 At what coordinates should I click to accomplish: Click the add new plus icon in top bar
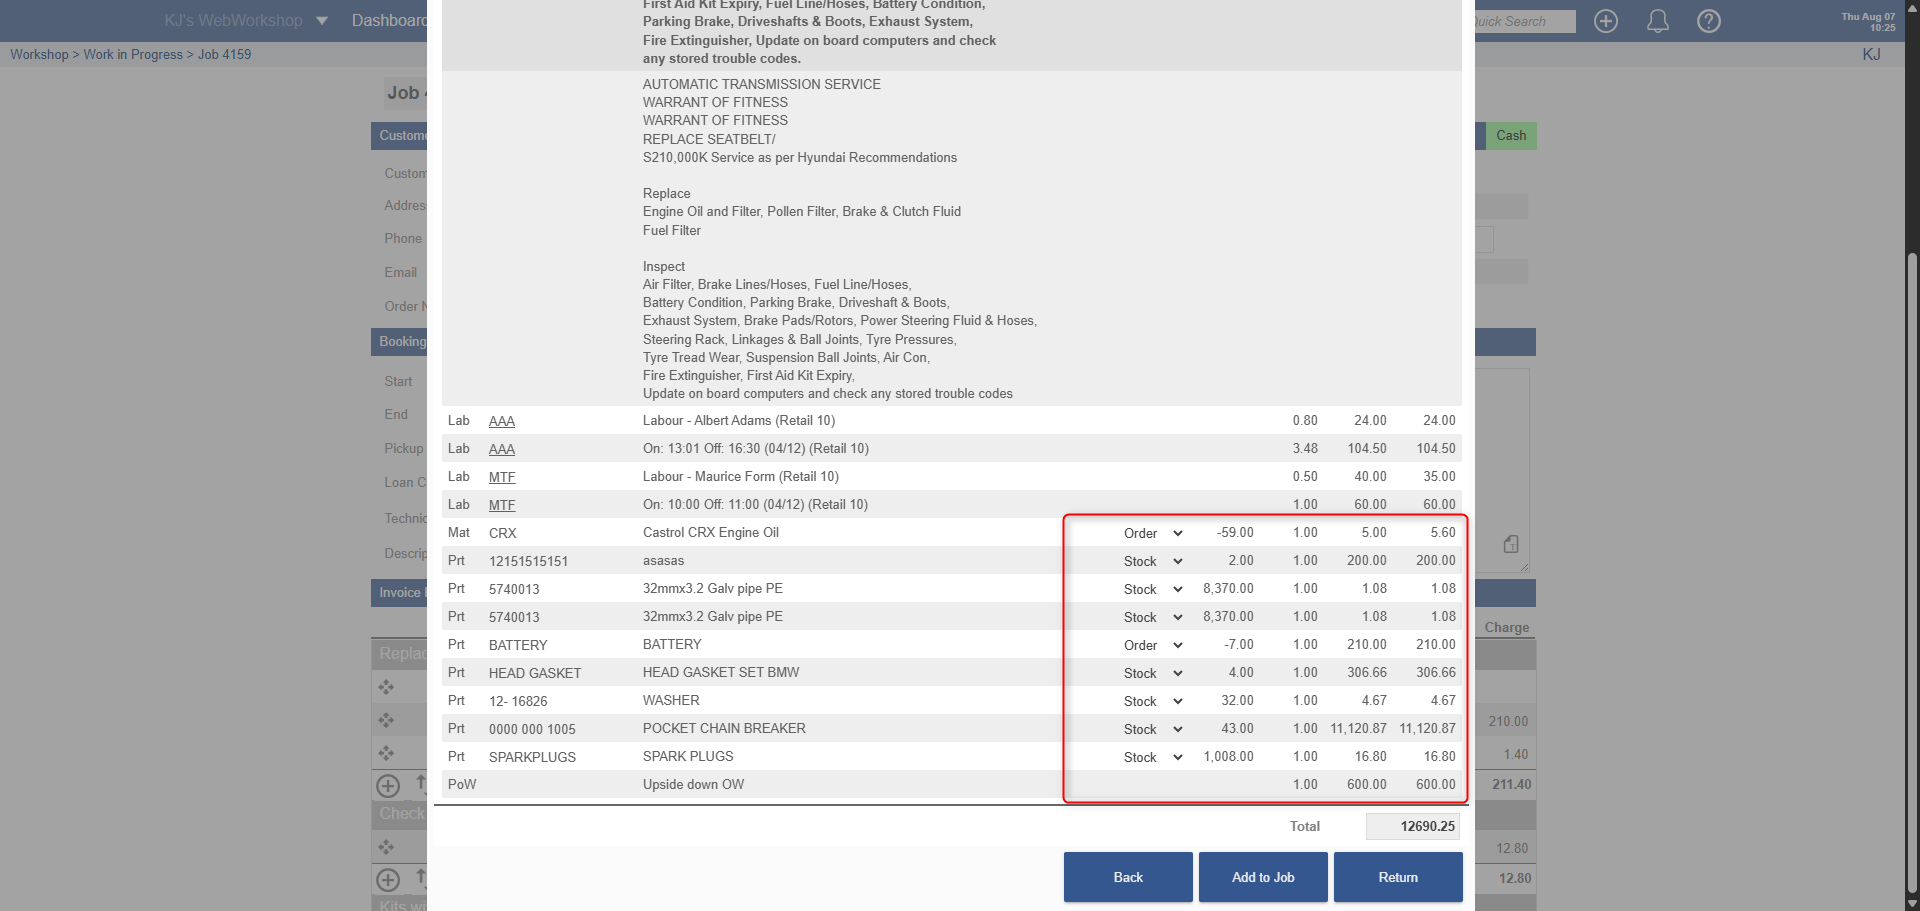[x=1606, y=21]
